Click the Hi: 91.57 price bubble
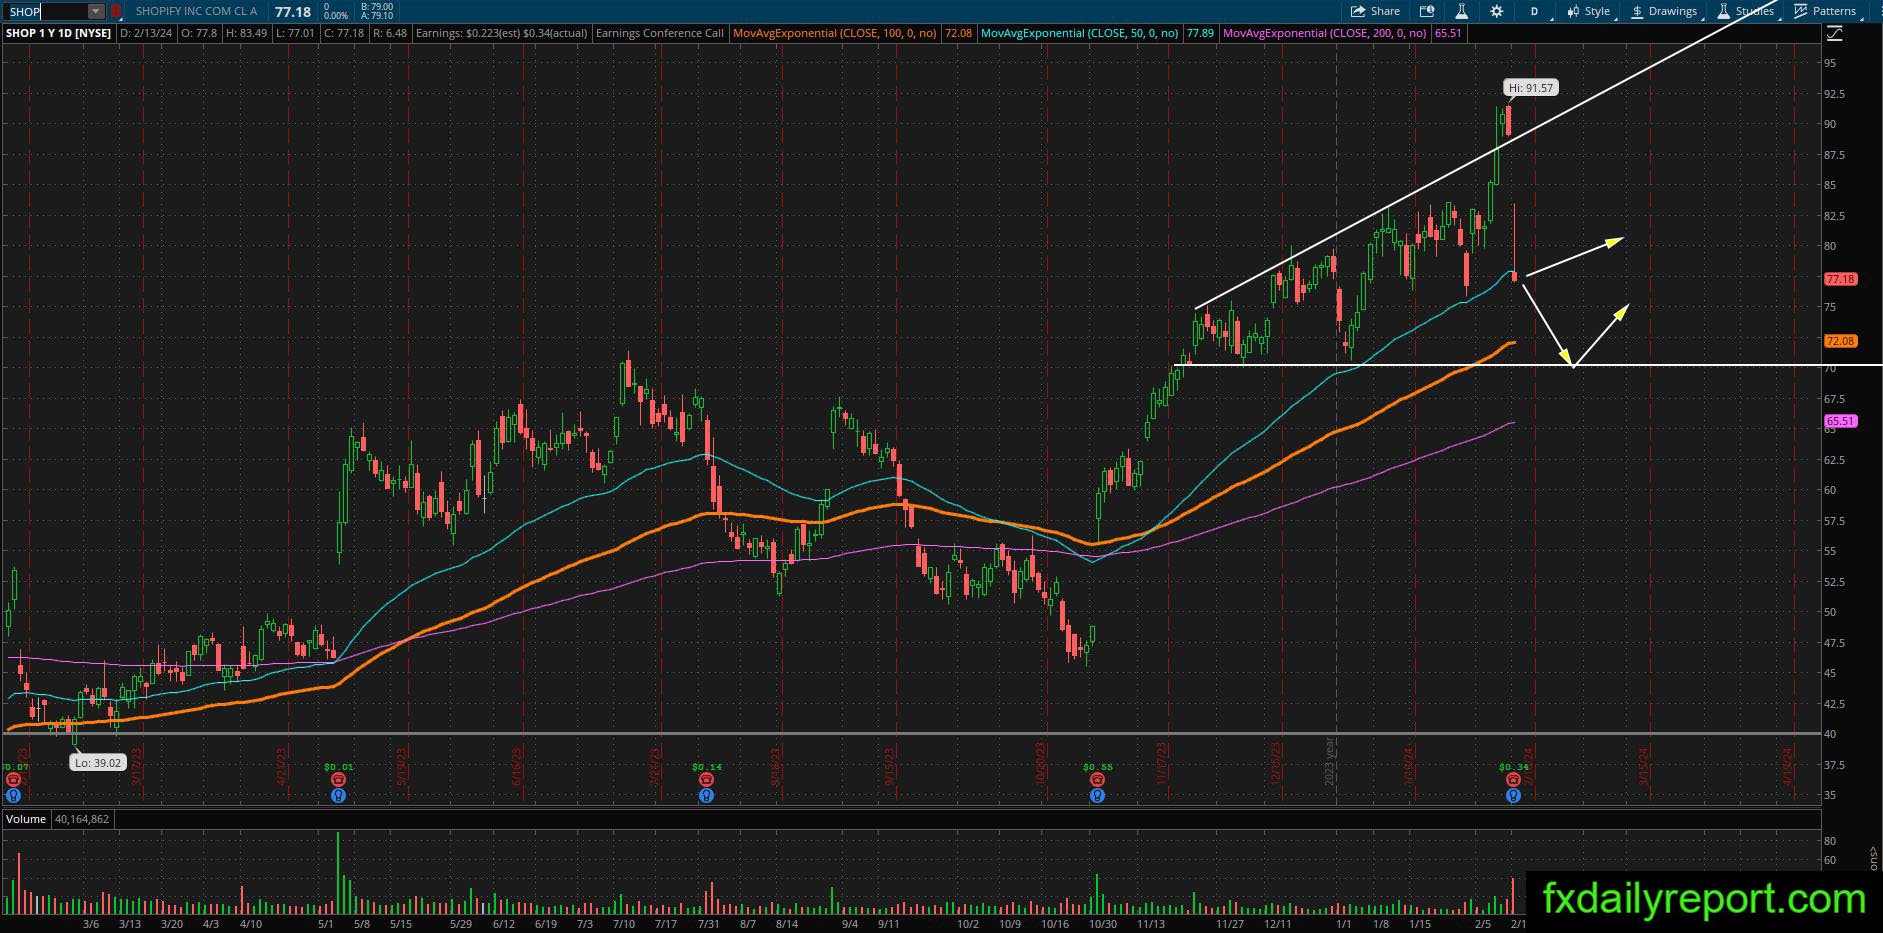The image size is (1883, 933). (1531, 88)
